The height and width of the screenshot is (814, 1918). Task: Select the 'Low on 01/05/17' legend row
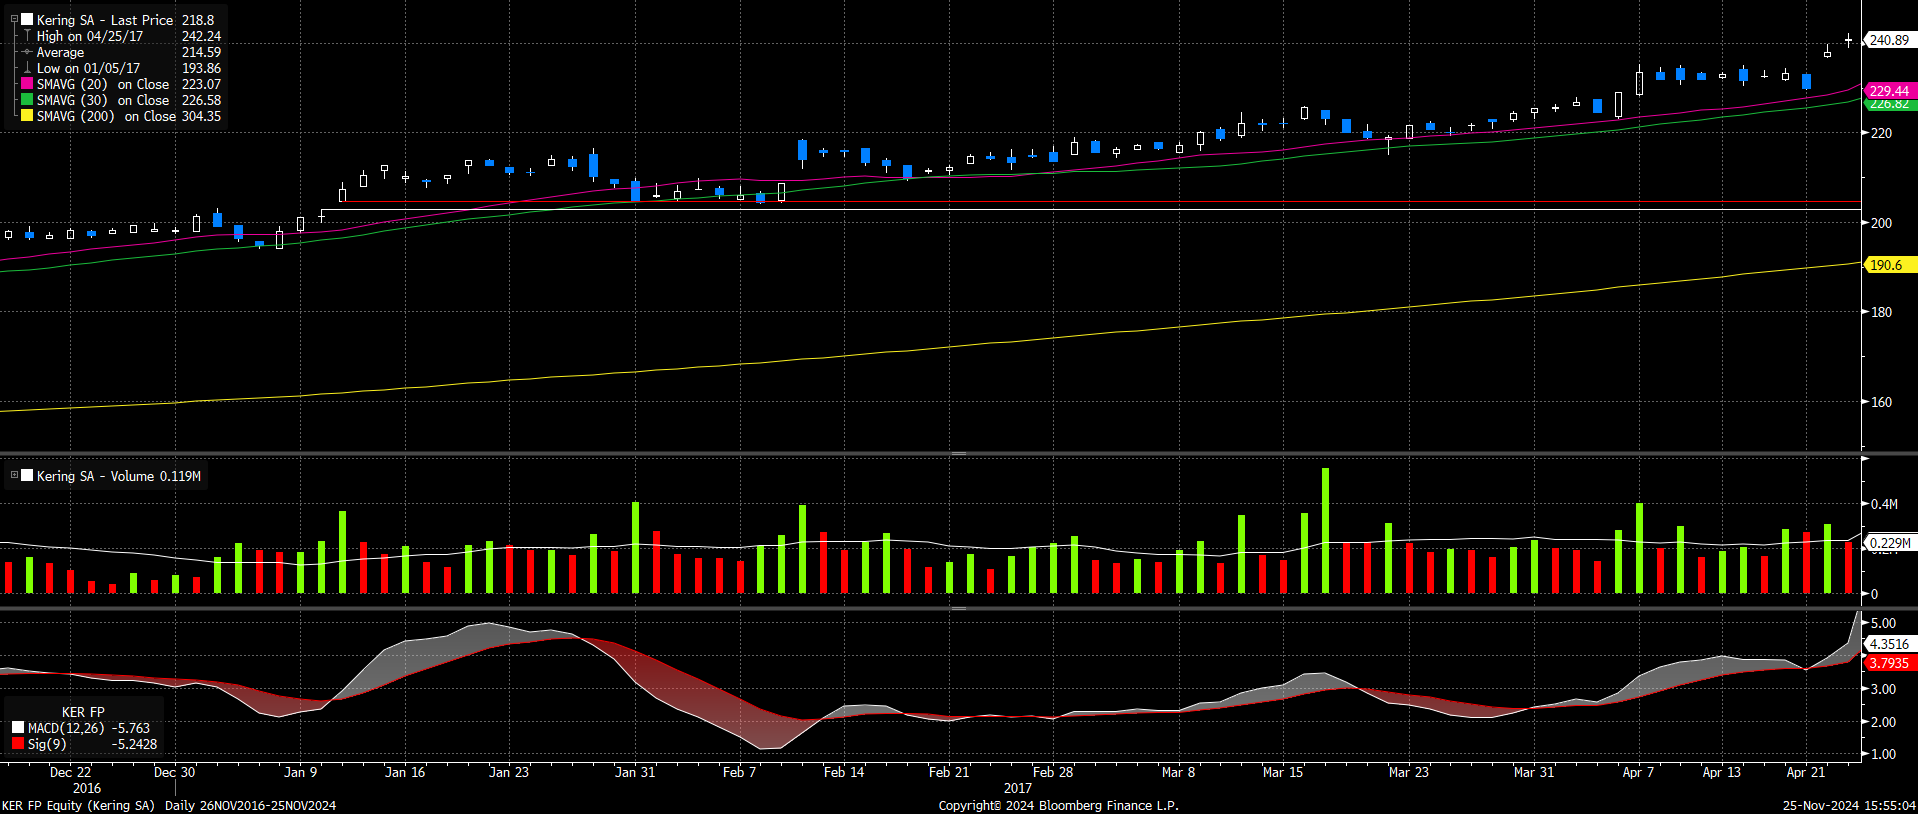(x=121, y=68)
